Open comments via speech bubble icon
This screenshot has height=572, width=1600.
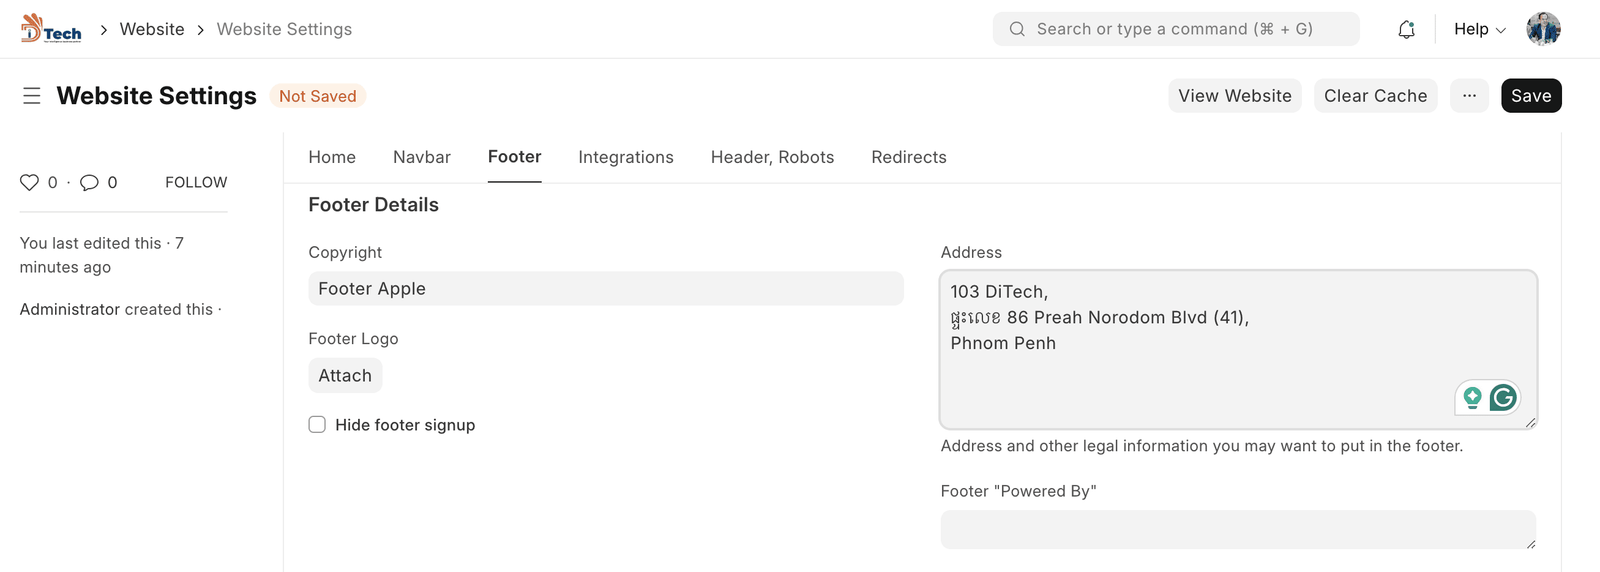pyautogui.click(x=89, y=182)
